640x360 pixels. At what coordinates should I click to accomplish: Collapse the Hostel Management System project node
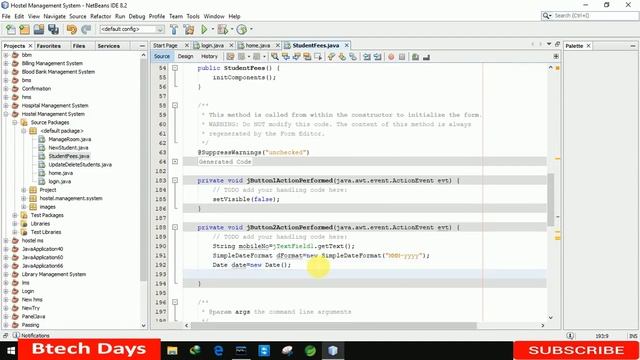6,114
